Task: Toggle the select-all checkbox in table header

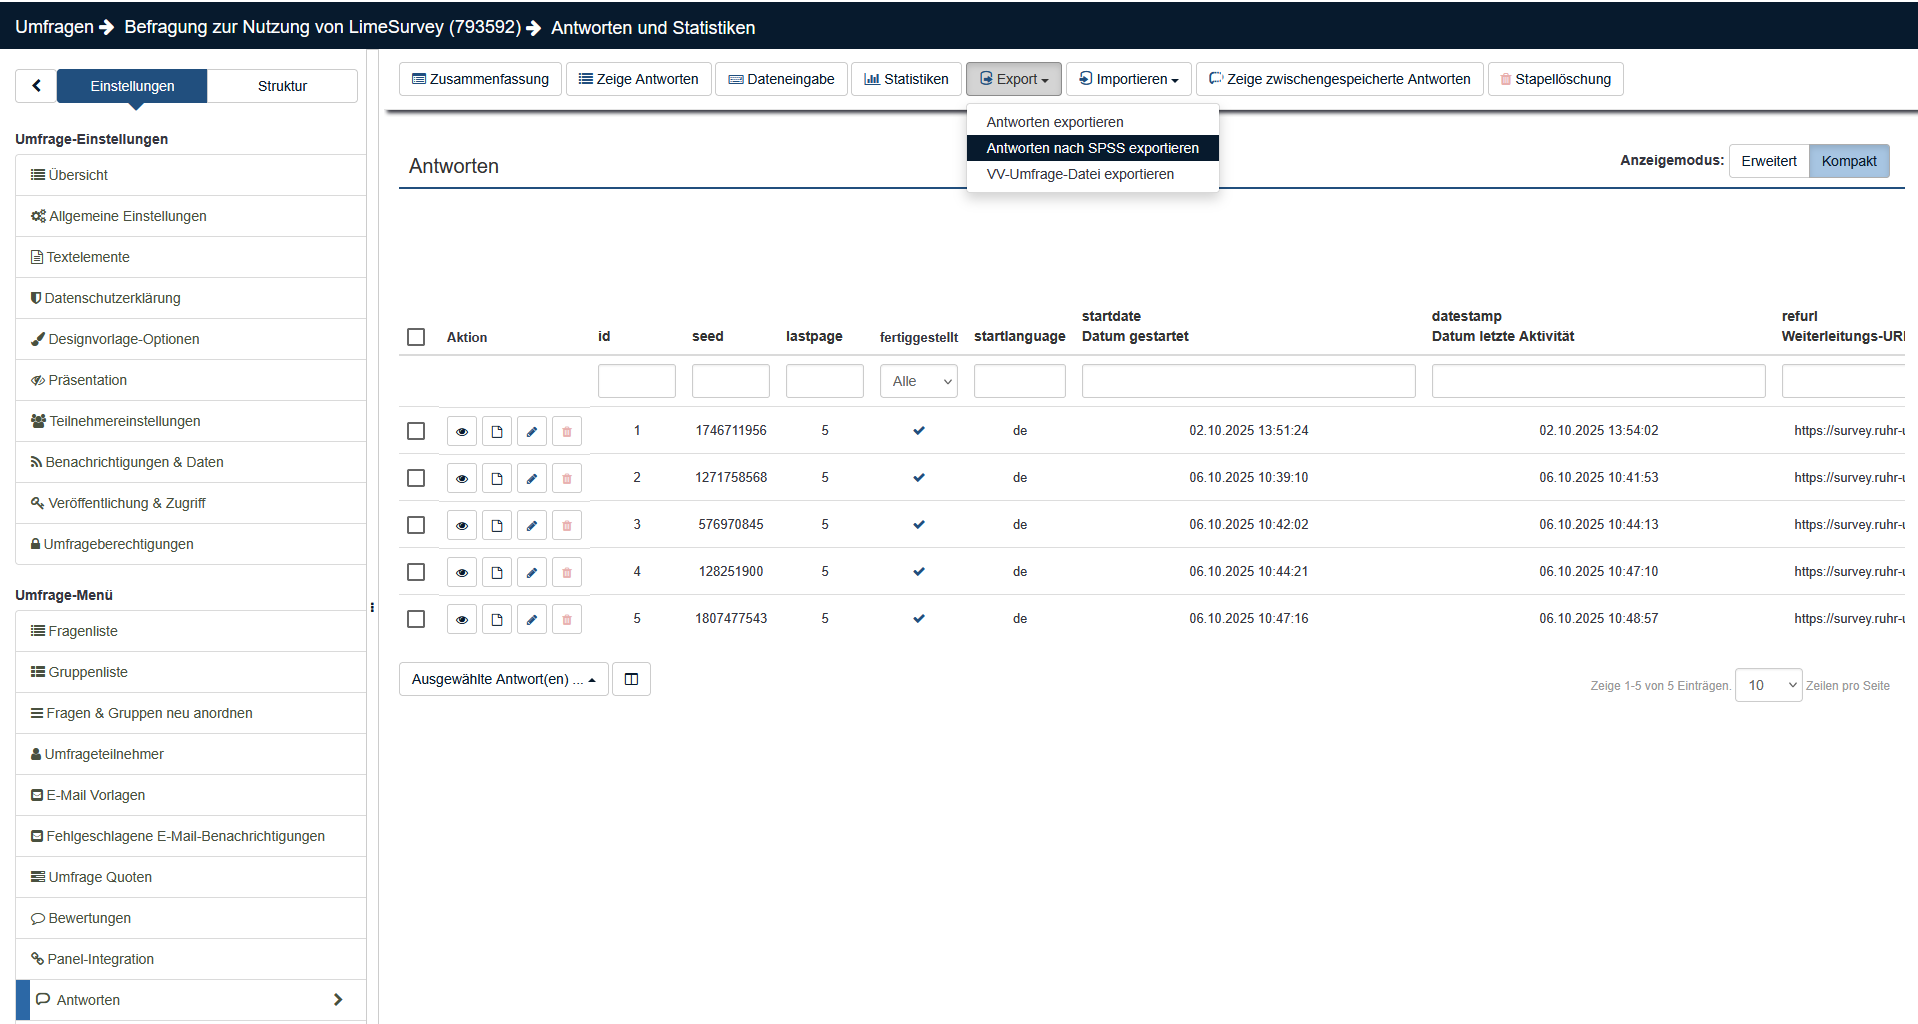Action: pos(416,337)
